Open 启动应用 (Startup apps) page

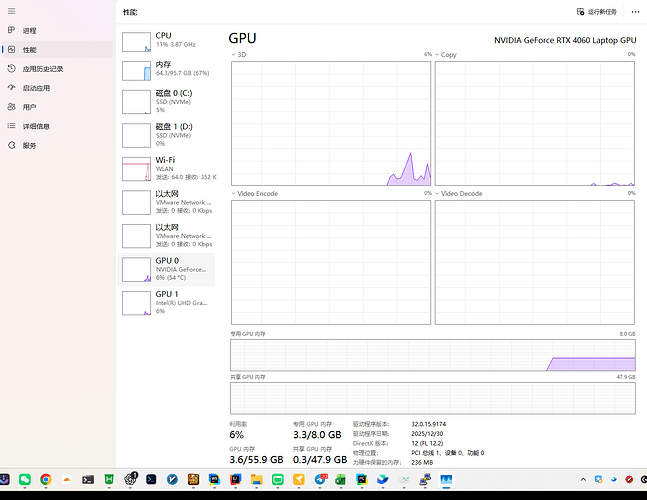pyautogui.click(x=57, y=88)
